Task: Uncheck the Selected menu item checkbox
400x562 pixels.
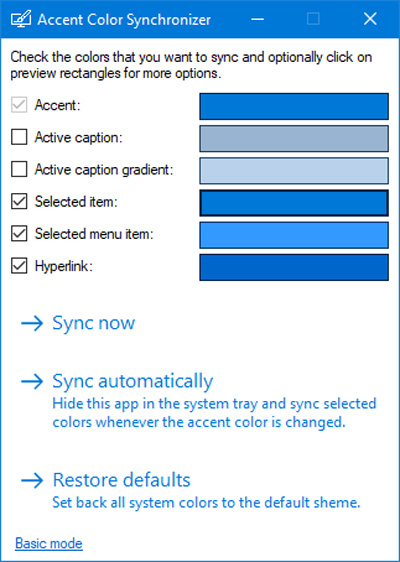Action: [x=19, y=234]
